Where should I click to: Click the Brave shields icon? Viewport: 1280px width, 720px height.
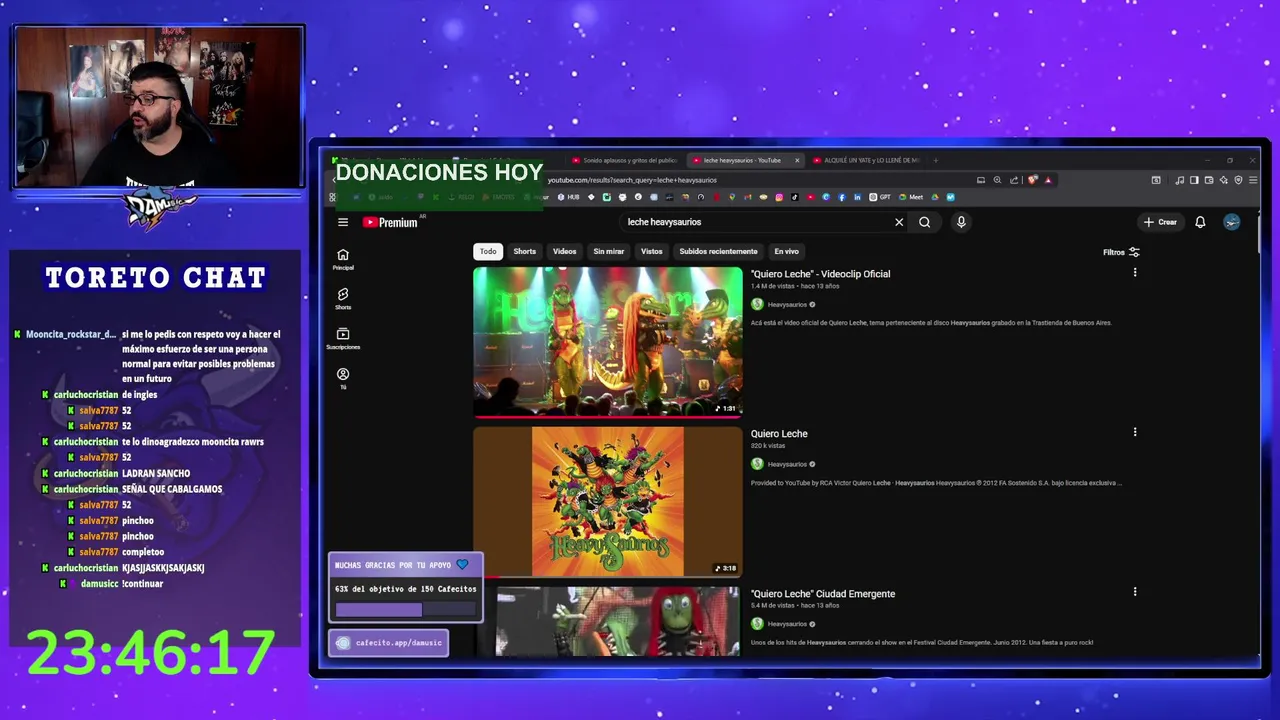pos(1033,180)
